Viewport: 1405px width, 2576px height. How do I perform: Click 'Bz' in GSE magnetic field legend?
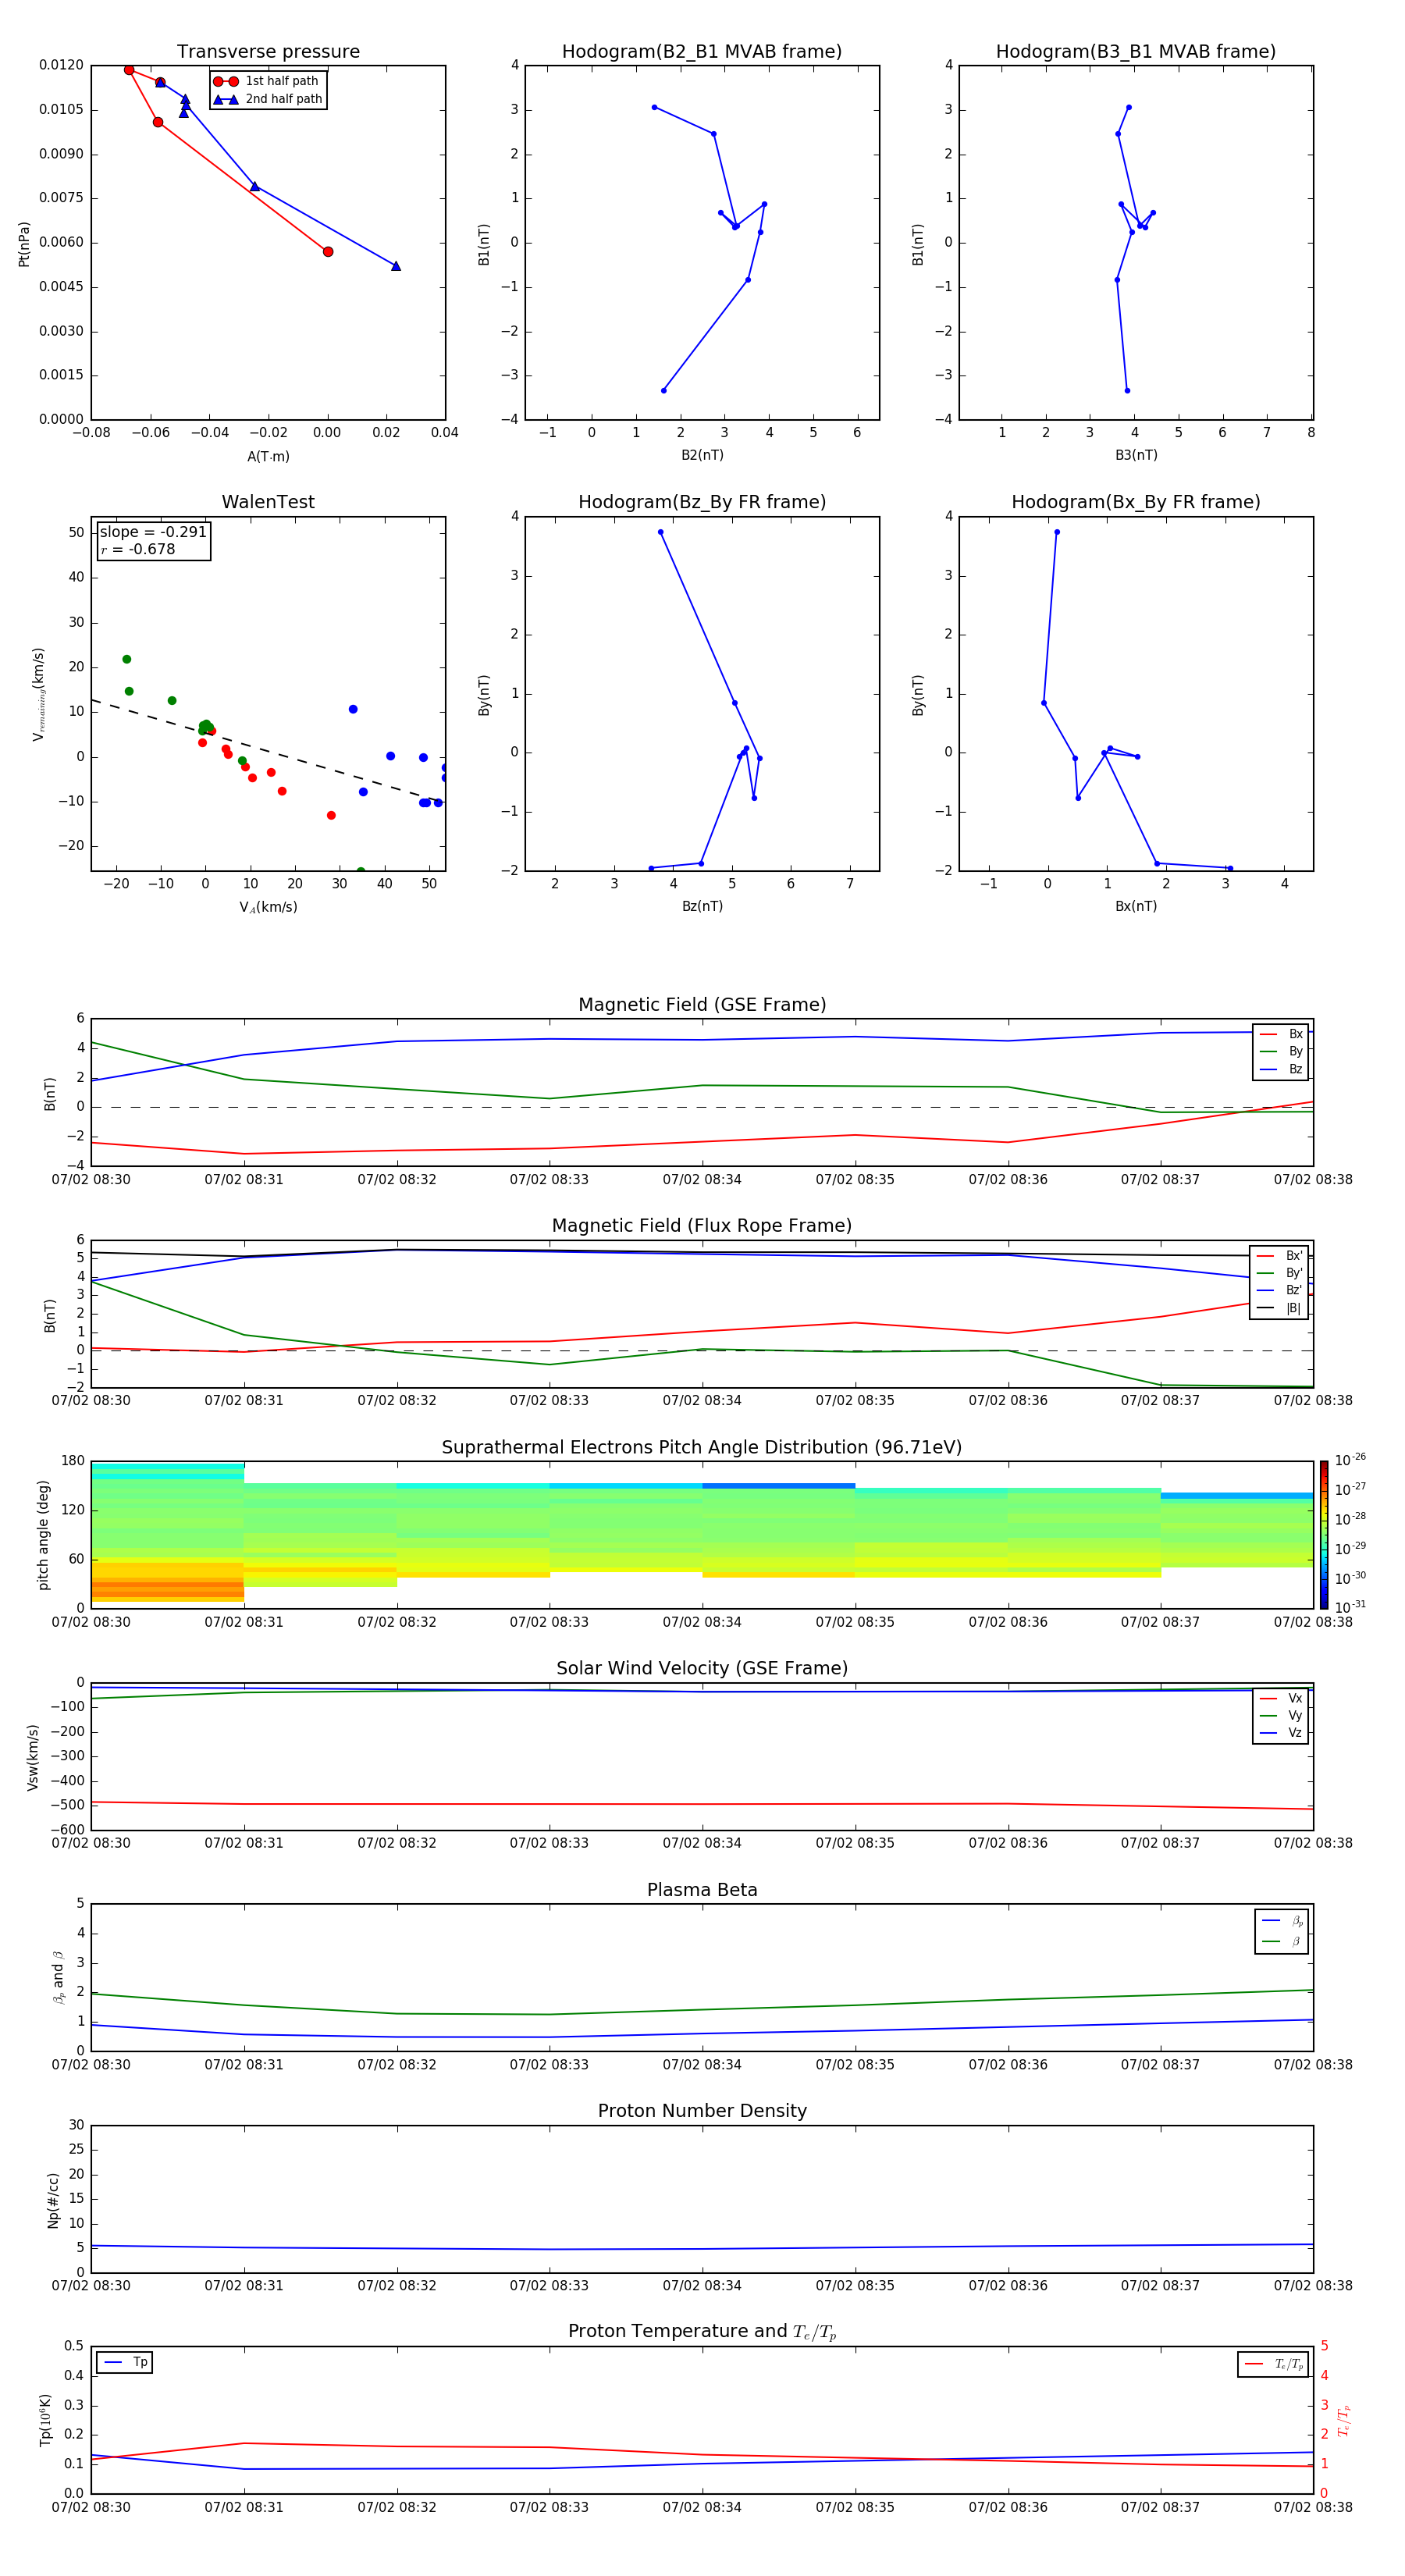pos(1295,1069)
